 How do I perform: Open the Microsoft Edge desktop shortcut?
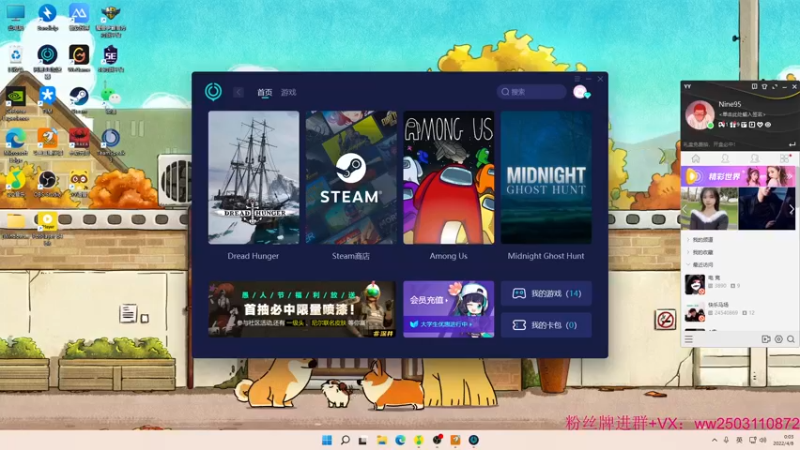[15, 144]
